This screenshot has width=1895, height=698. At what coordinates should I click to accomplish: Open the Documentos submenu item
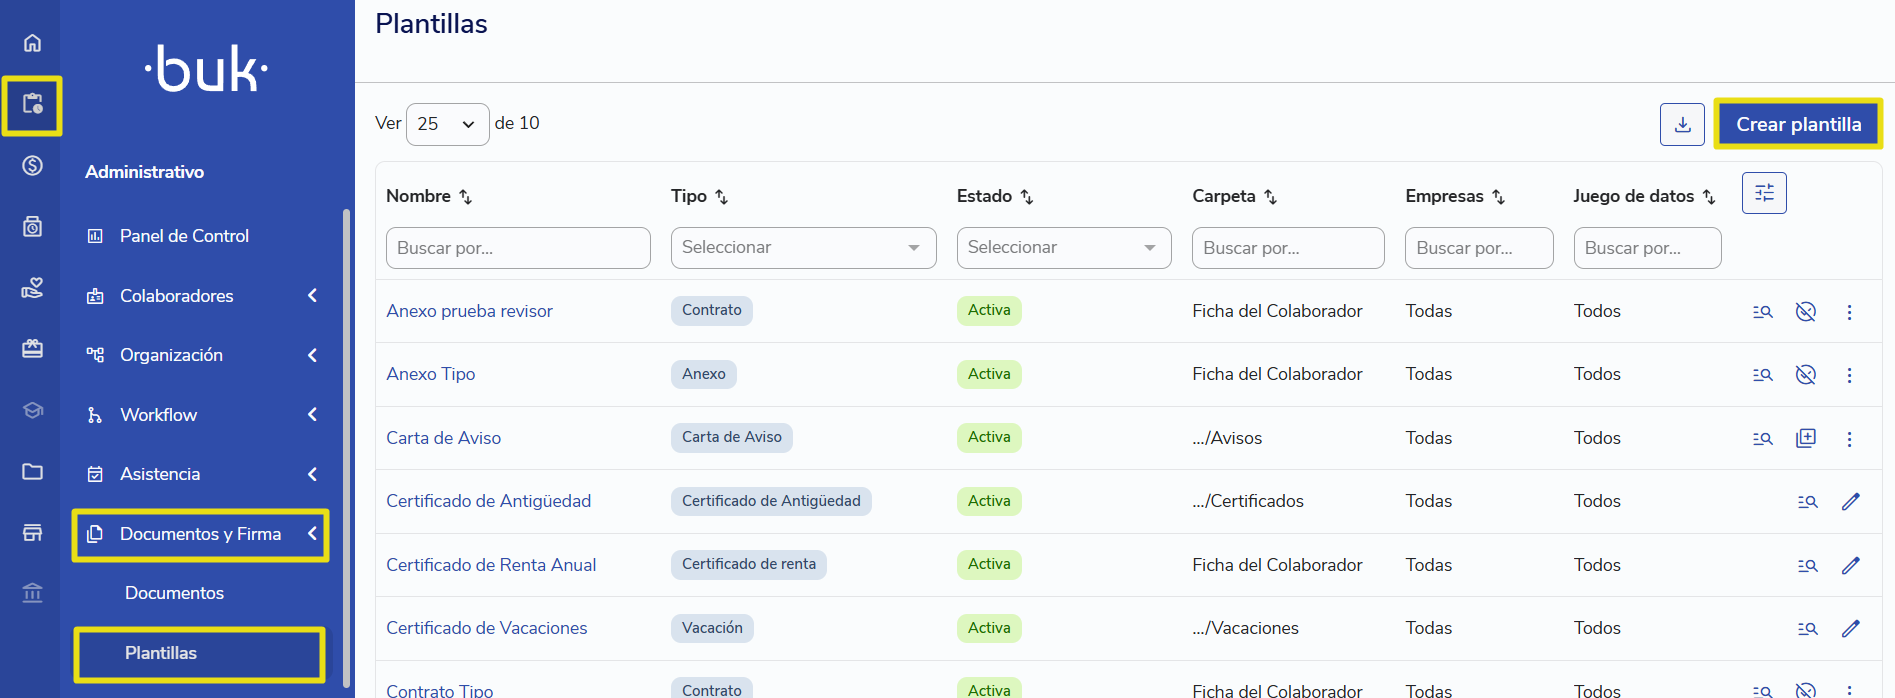point(174,593)
